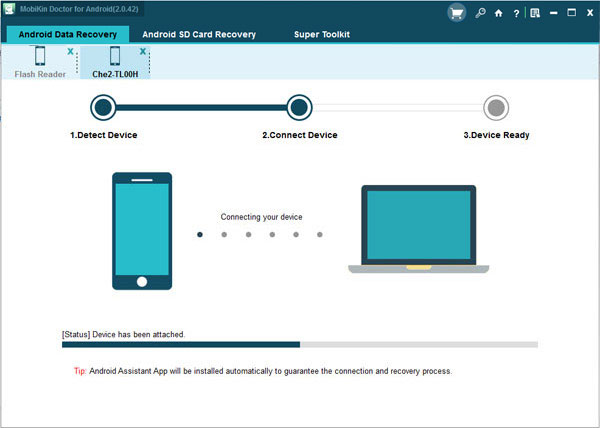Minimize the MobiKin window
600x428 pixels.
tap(553, 13)
